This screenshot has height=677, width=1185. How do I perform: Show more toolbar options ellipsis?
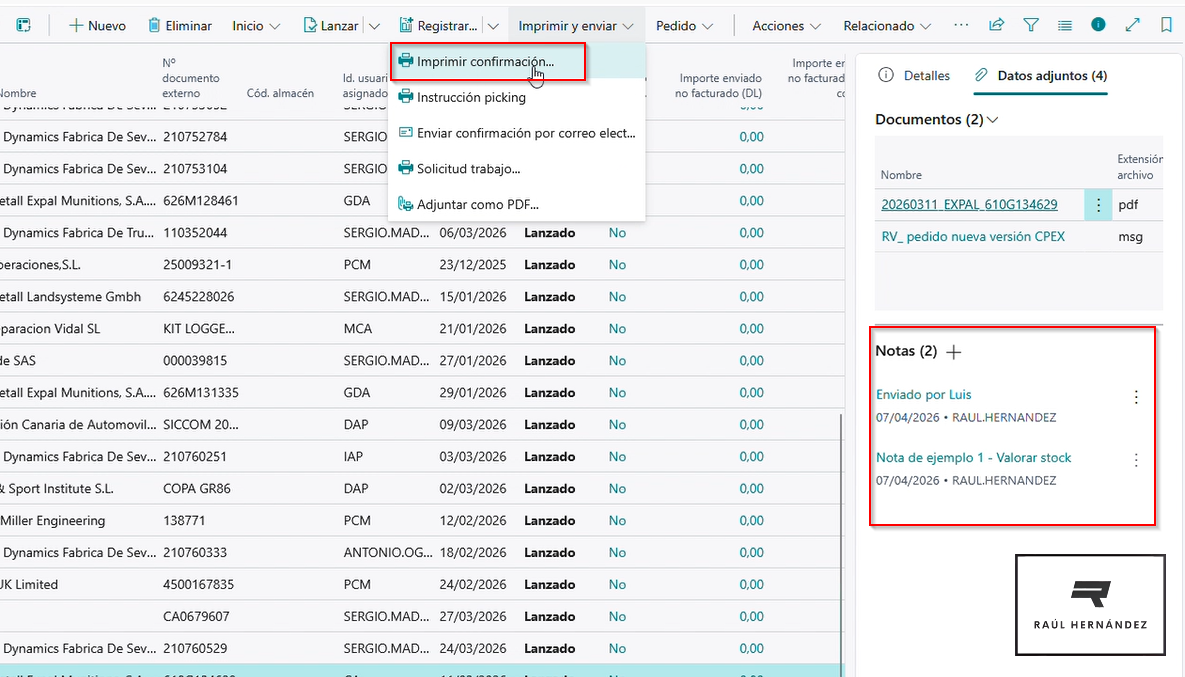(961, 25)
